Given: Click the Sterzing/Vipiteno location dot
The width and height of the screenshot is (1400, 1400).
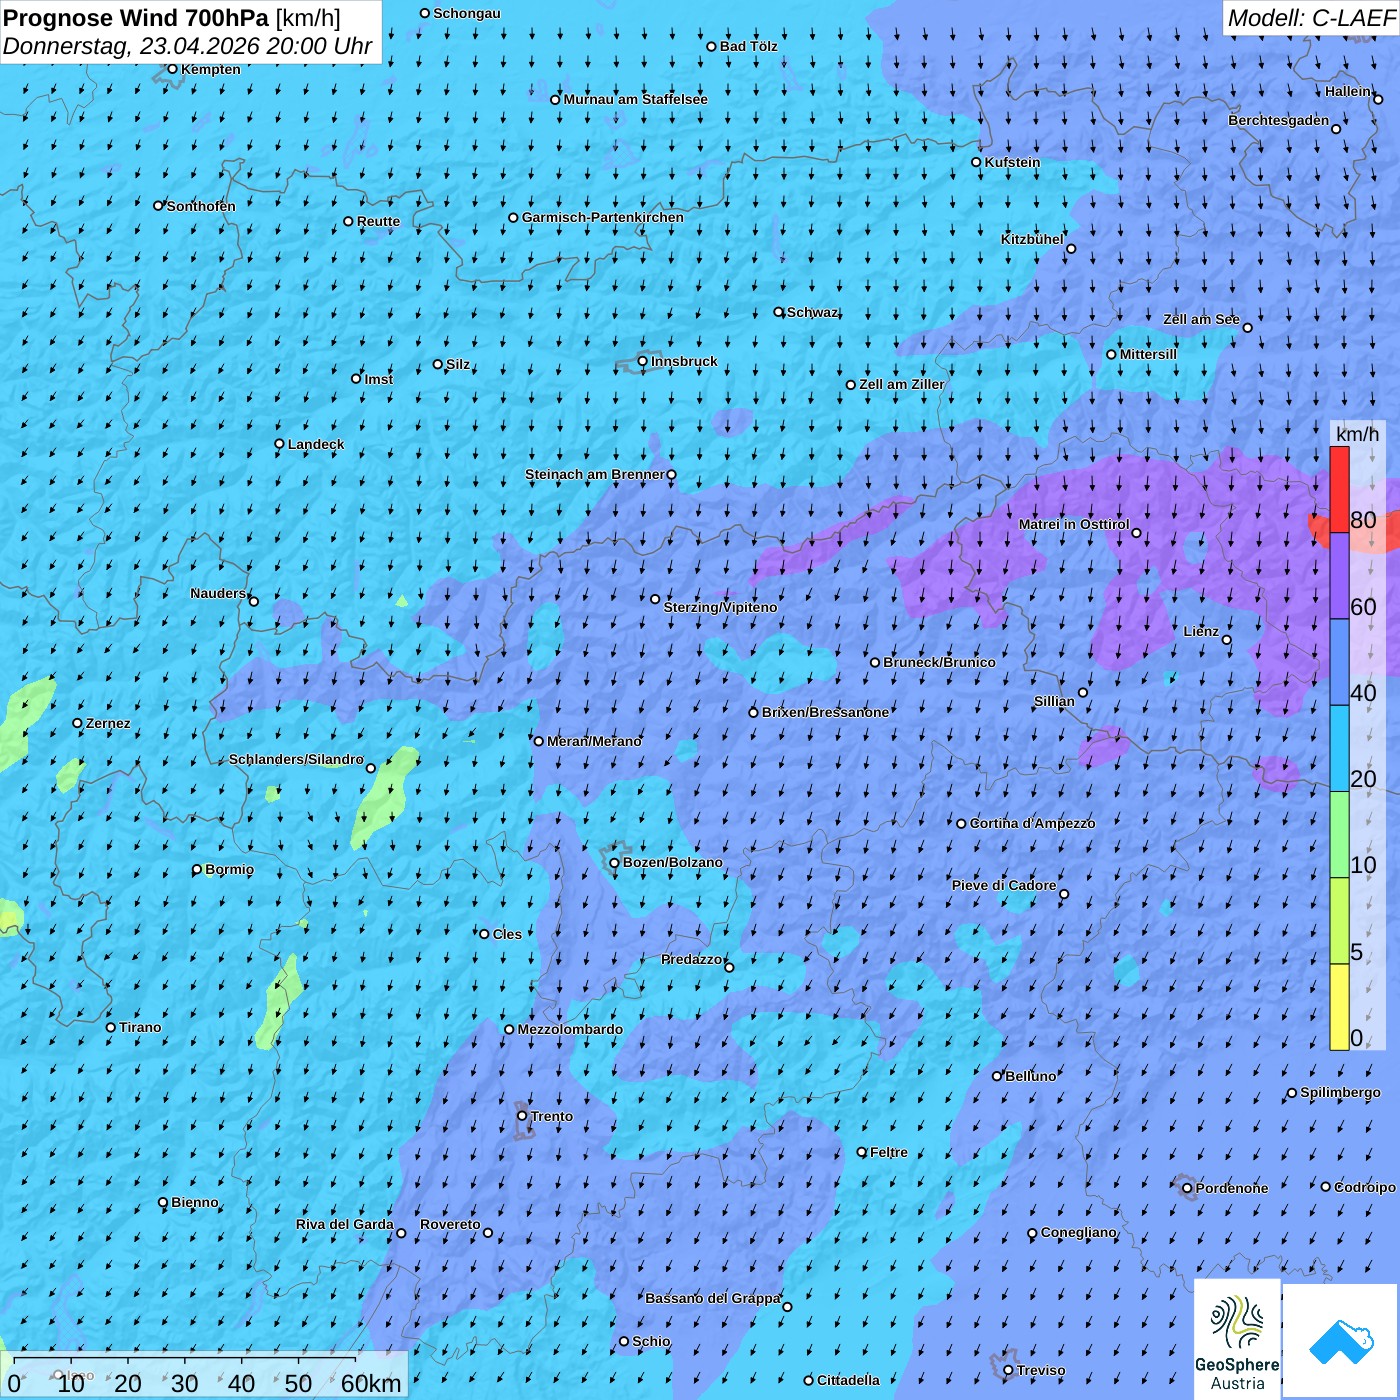Looking at the screenshot, I should pyautogui.click(x=655, y=599).
